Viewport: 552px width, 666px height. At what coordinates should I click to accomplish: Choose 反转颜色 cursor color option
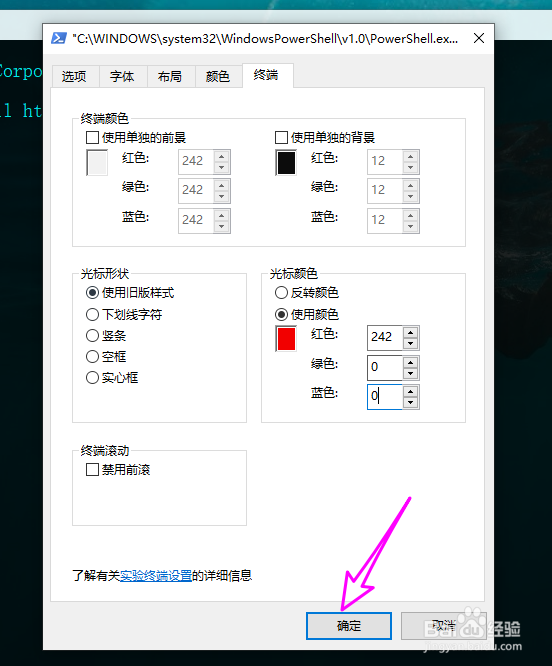click(x=282, y=293)
